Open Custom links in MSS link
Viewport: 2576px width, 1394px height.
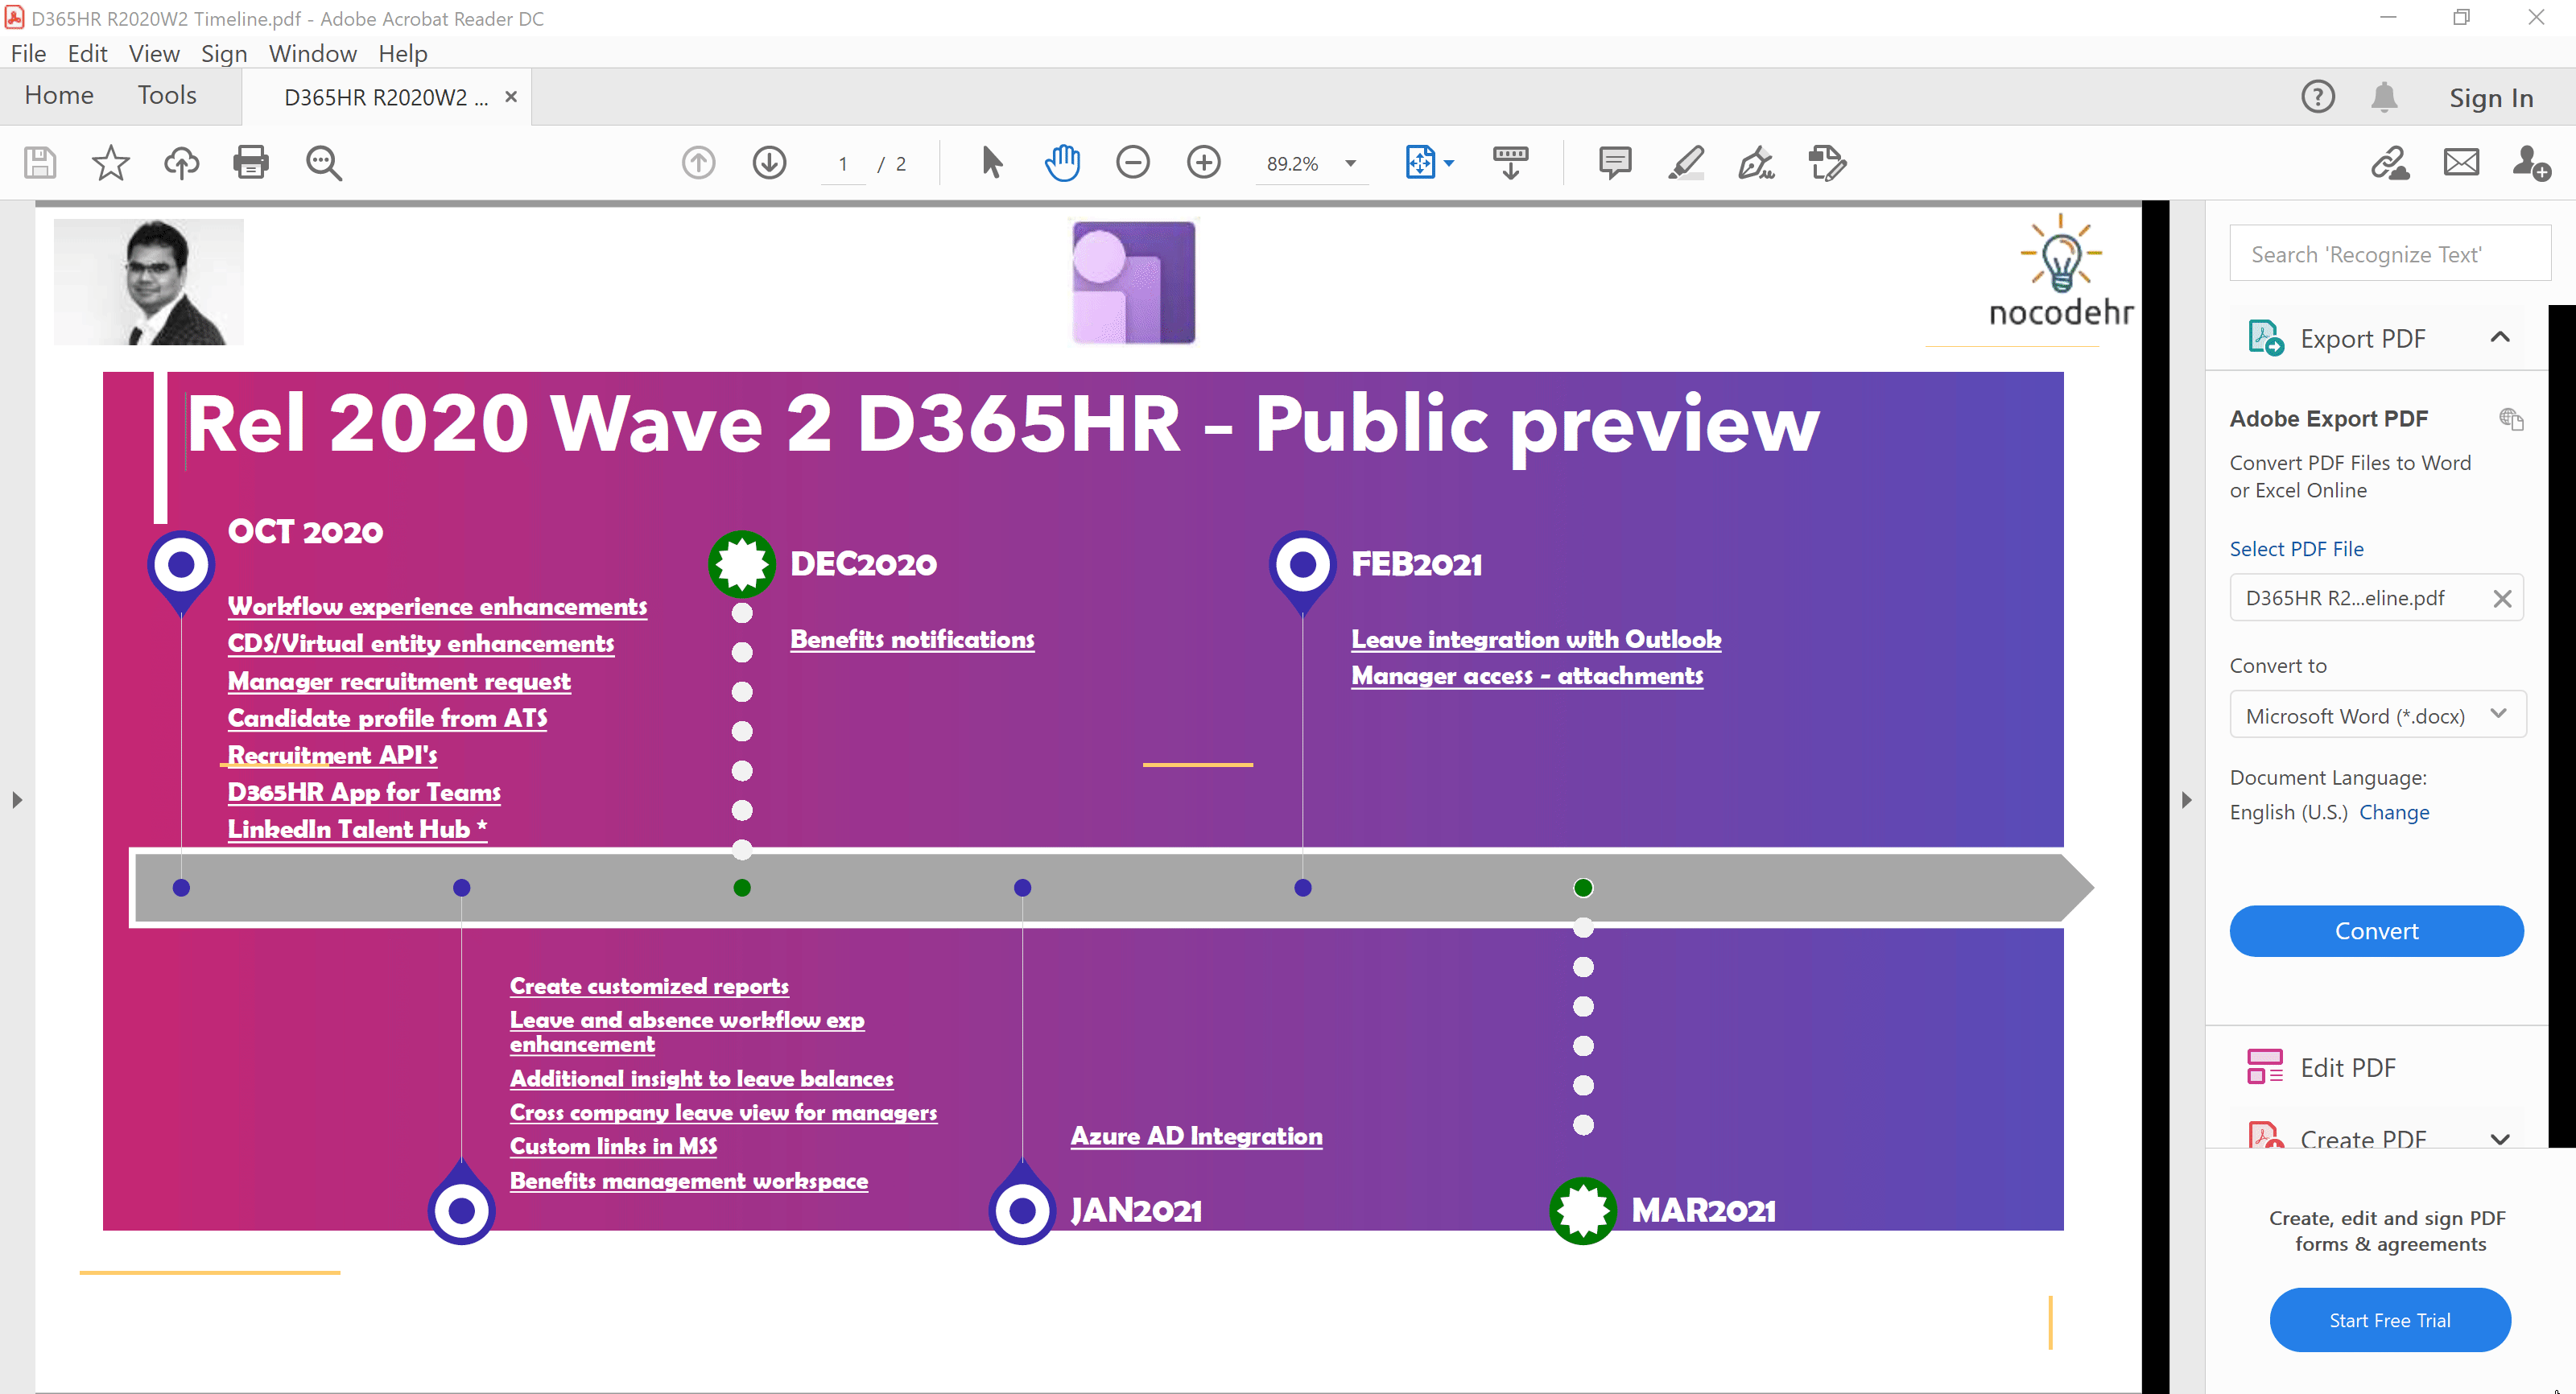(x=613, y=1146)
